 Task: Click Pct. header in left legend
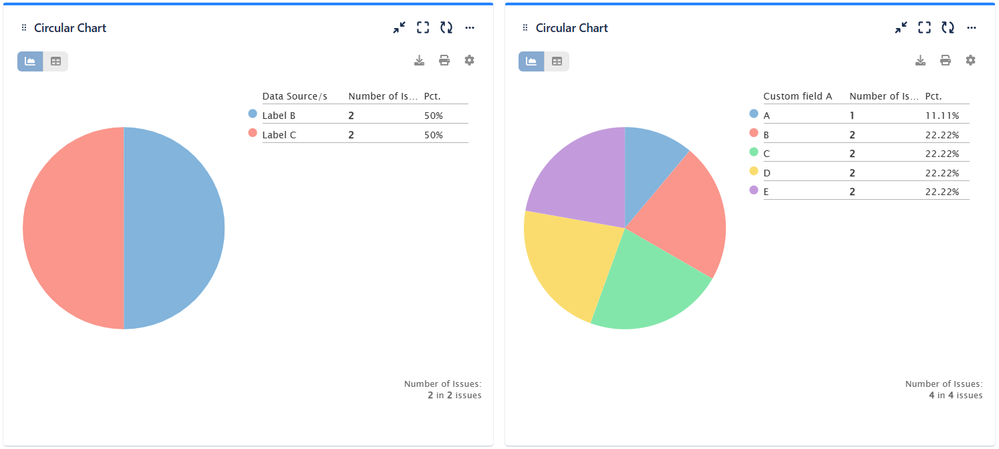coord(432,96)
